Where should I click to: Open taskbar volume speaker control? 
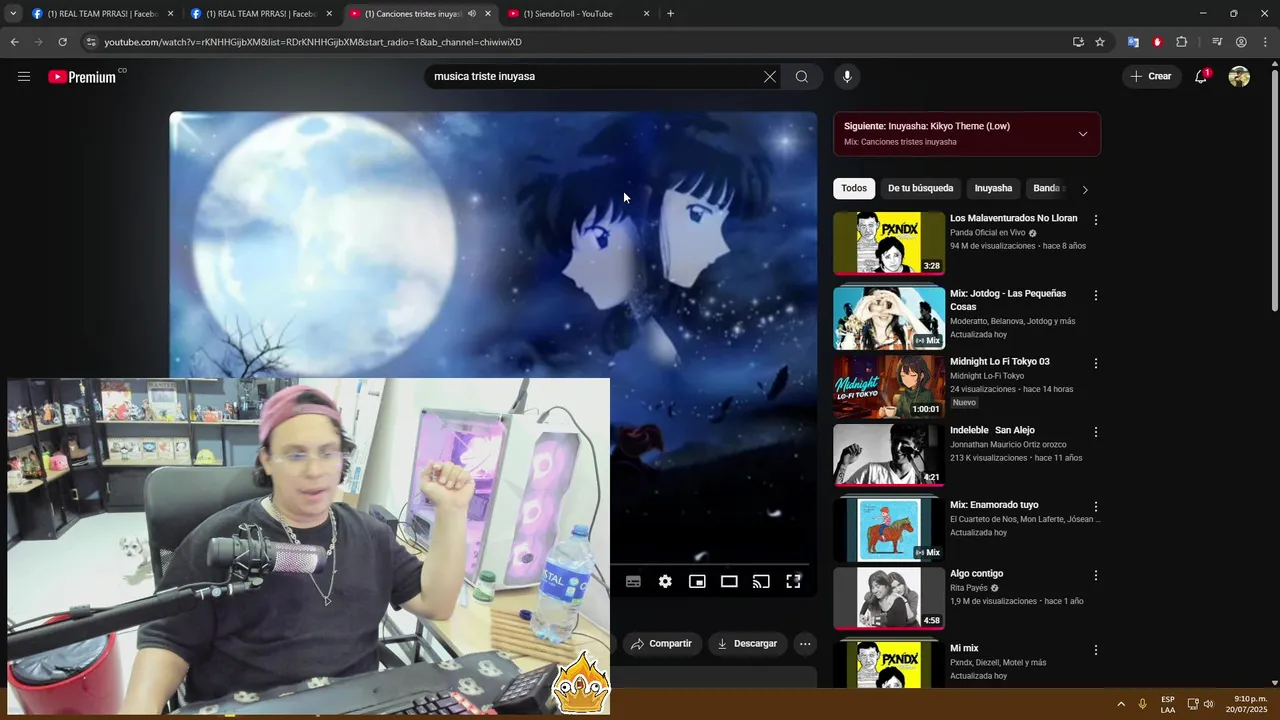point(1209,704)
